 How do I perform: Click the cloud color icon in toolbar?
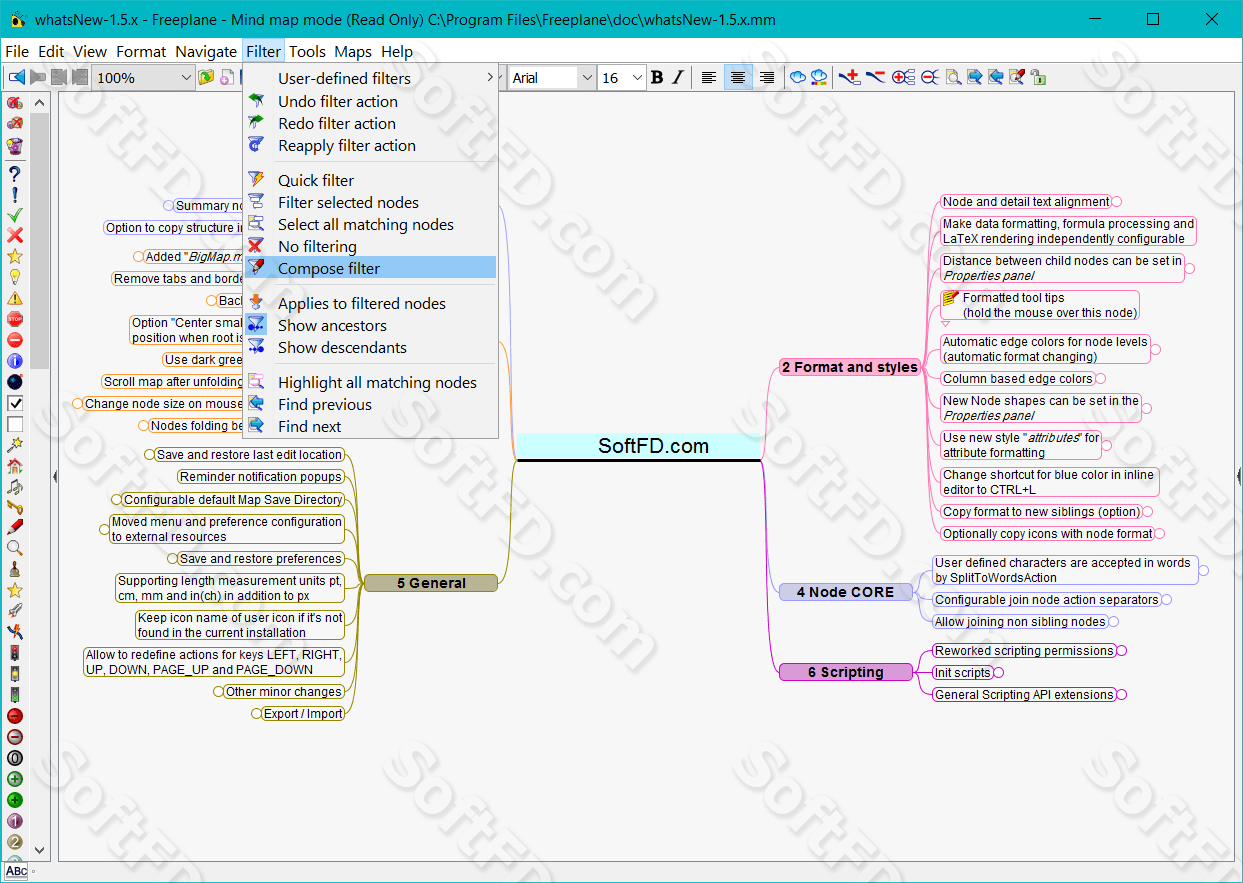(x=819, y=77)
